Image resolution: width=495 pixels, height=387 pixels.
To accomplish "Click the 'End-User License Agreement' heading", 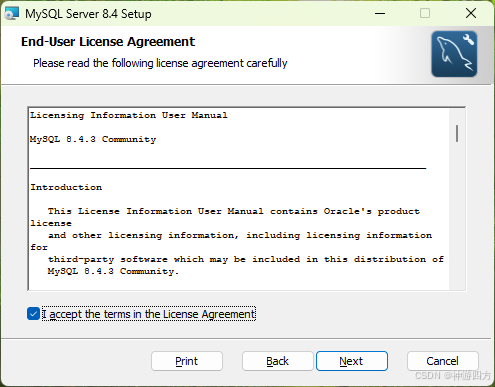I will pos(108,42).
